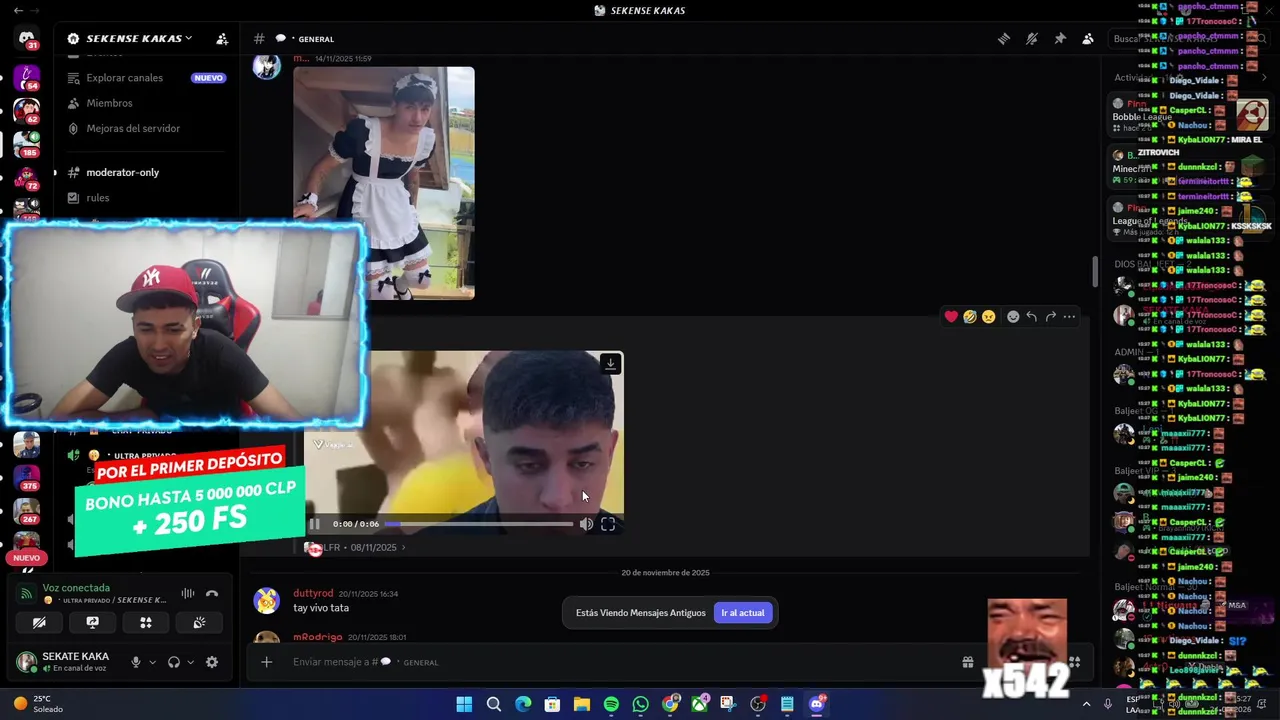Open weather widget showing 25°C Soleado

pyautogui.click(x=39, y=704)
